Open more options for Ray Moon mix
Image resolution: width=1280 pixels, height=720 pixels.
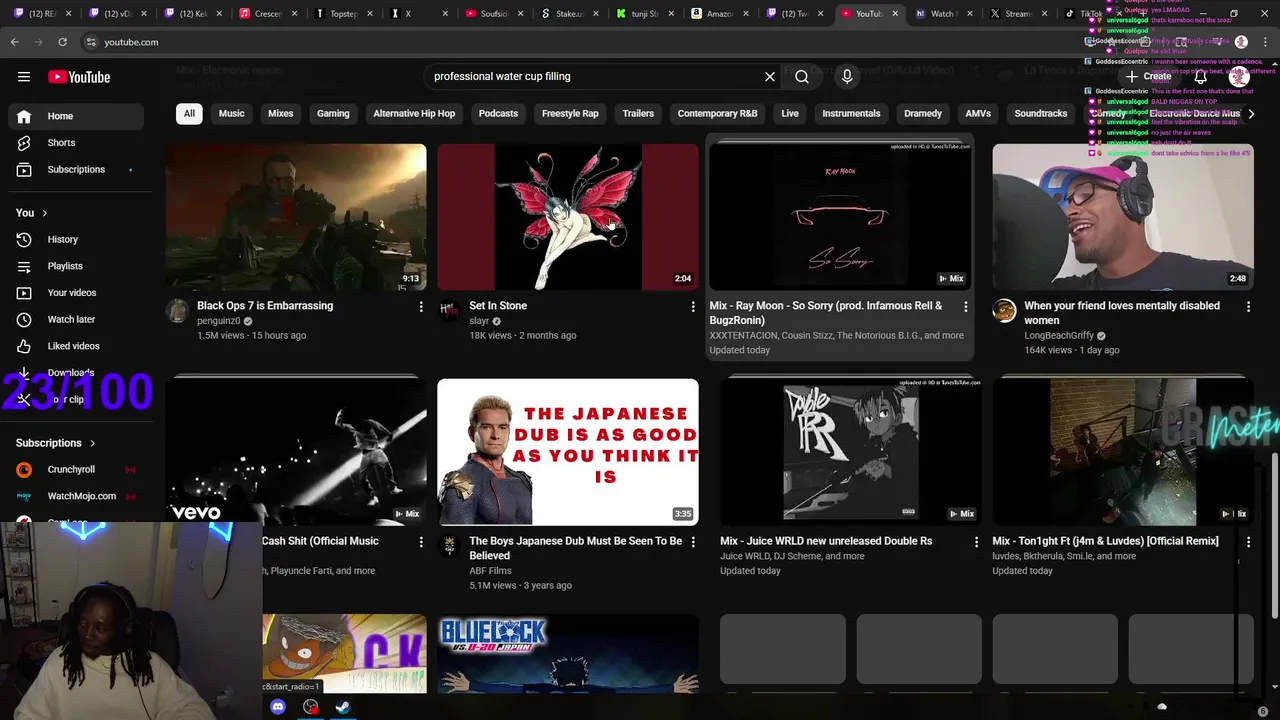coord(965,307)
